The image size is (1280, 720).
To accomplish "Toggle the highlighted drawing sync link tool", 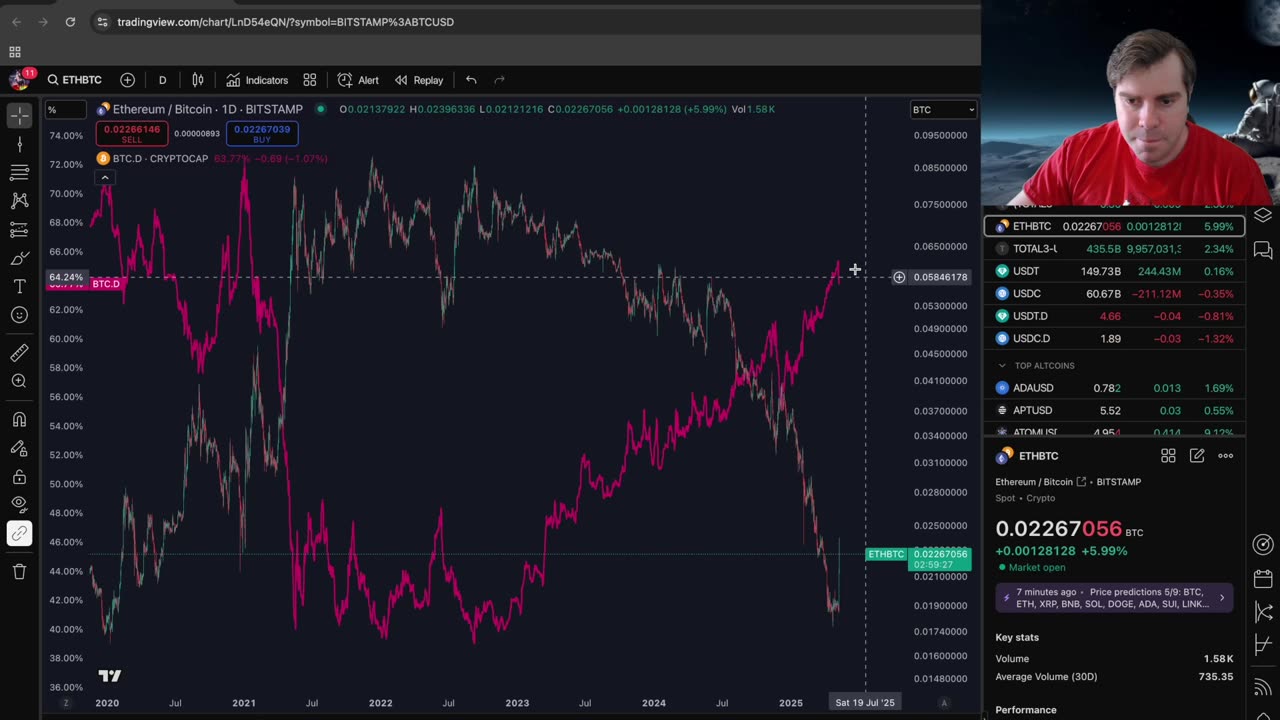I will 19,533.
